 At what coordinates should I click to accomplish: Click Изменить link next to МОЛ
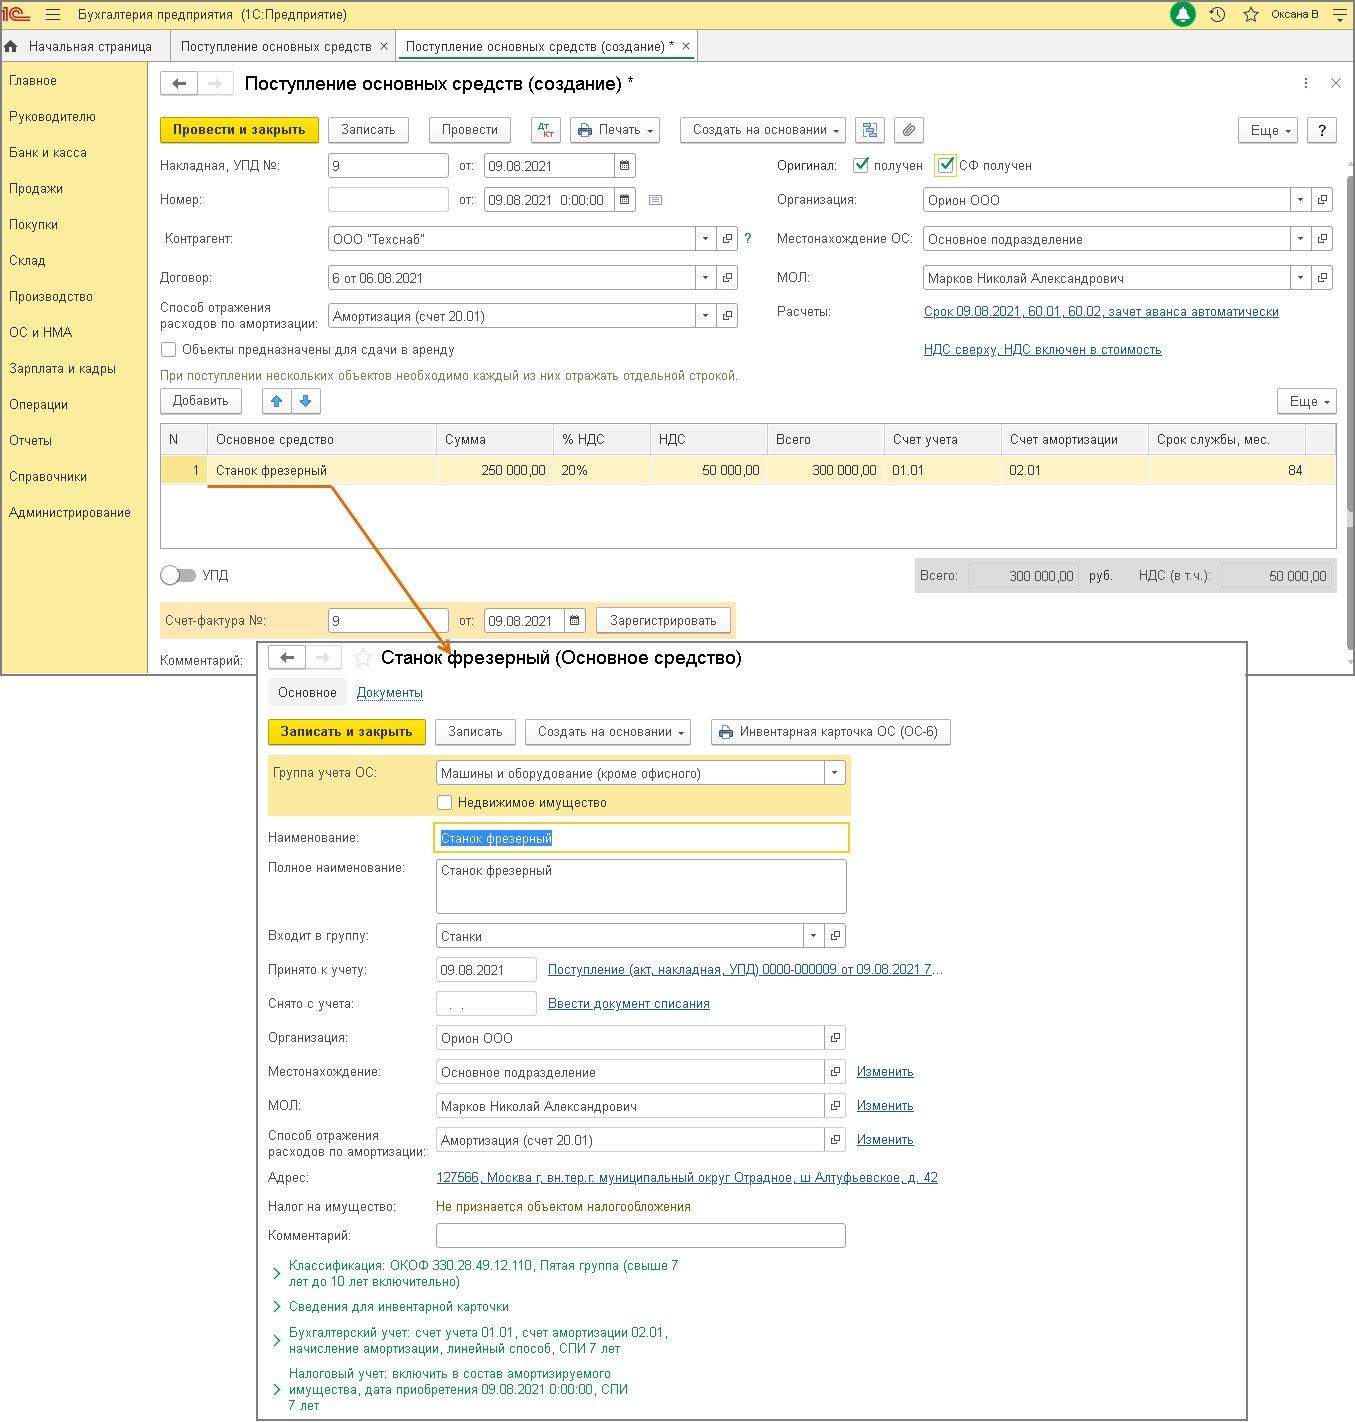885,1106
